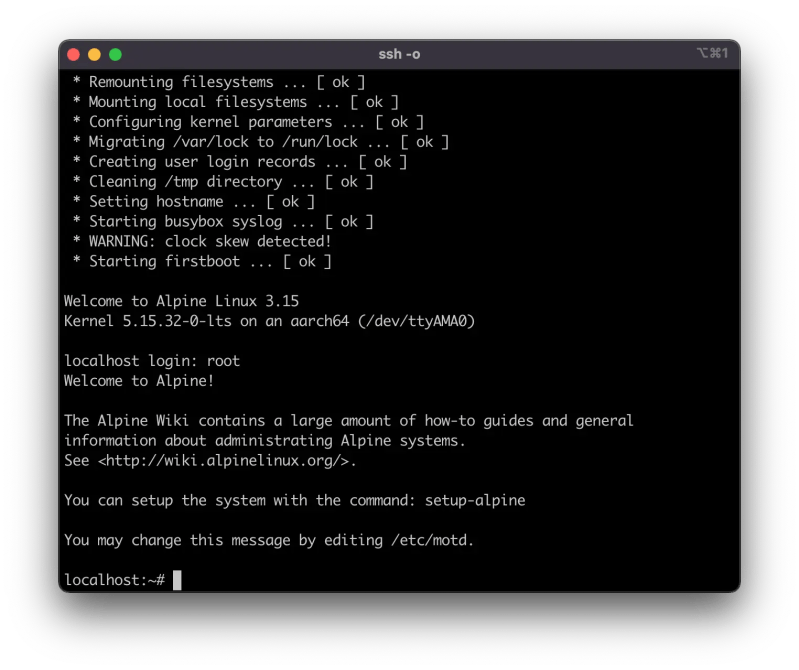Click the 'Starting busybox syslog' line
799x670 pixels.
tap(223, 221)
